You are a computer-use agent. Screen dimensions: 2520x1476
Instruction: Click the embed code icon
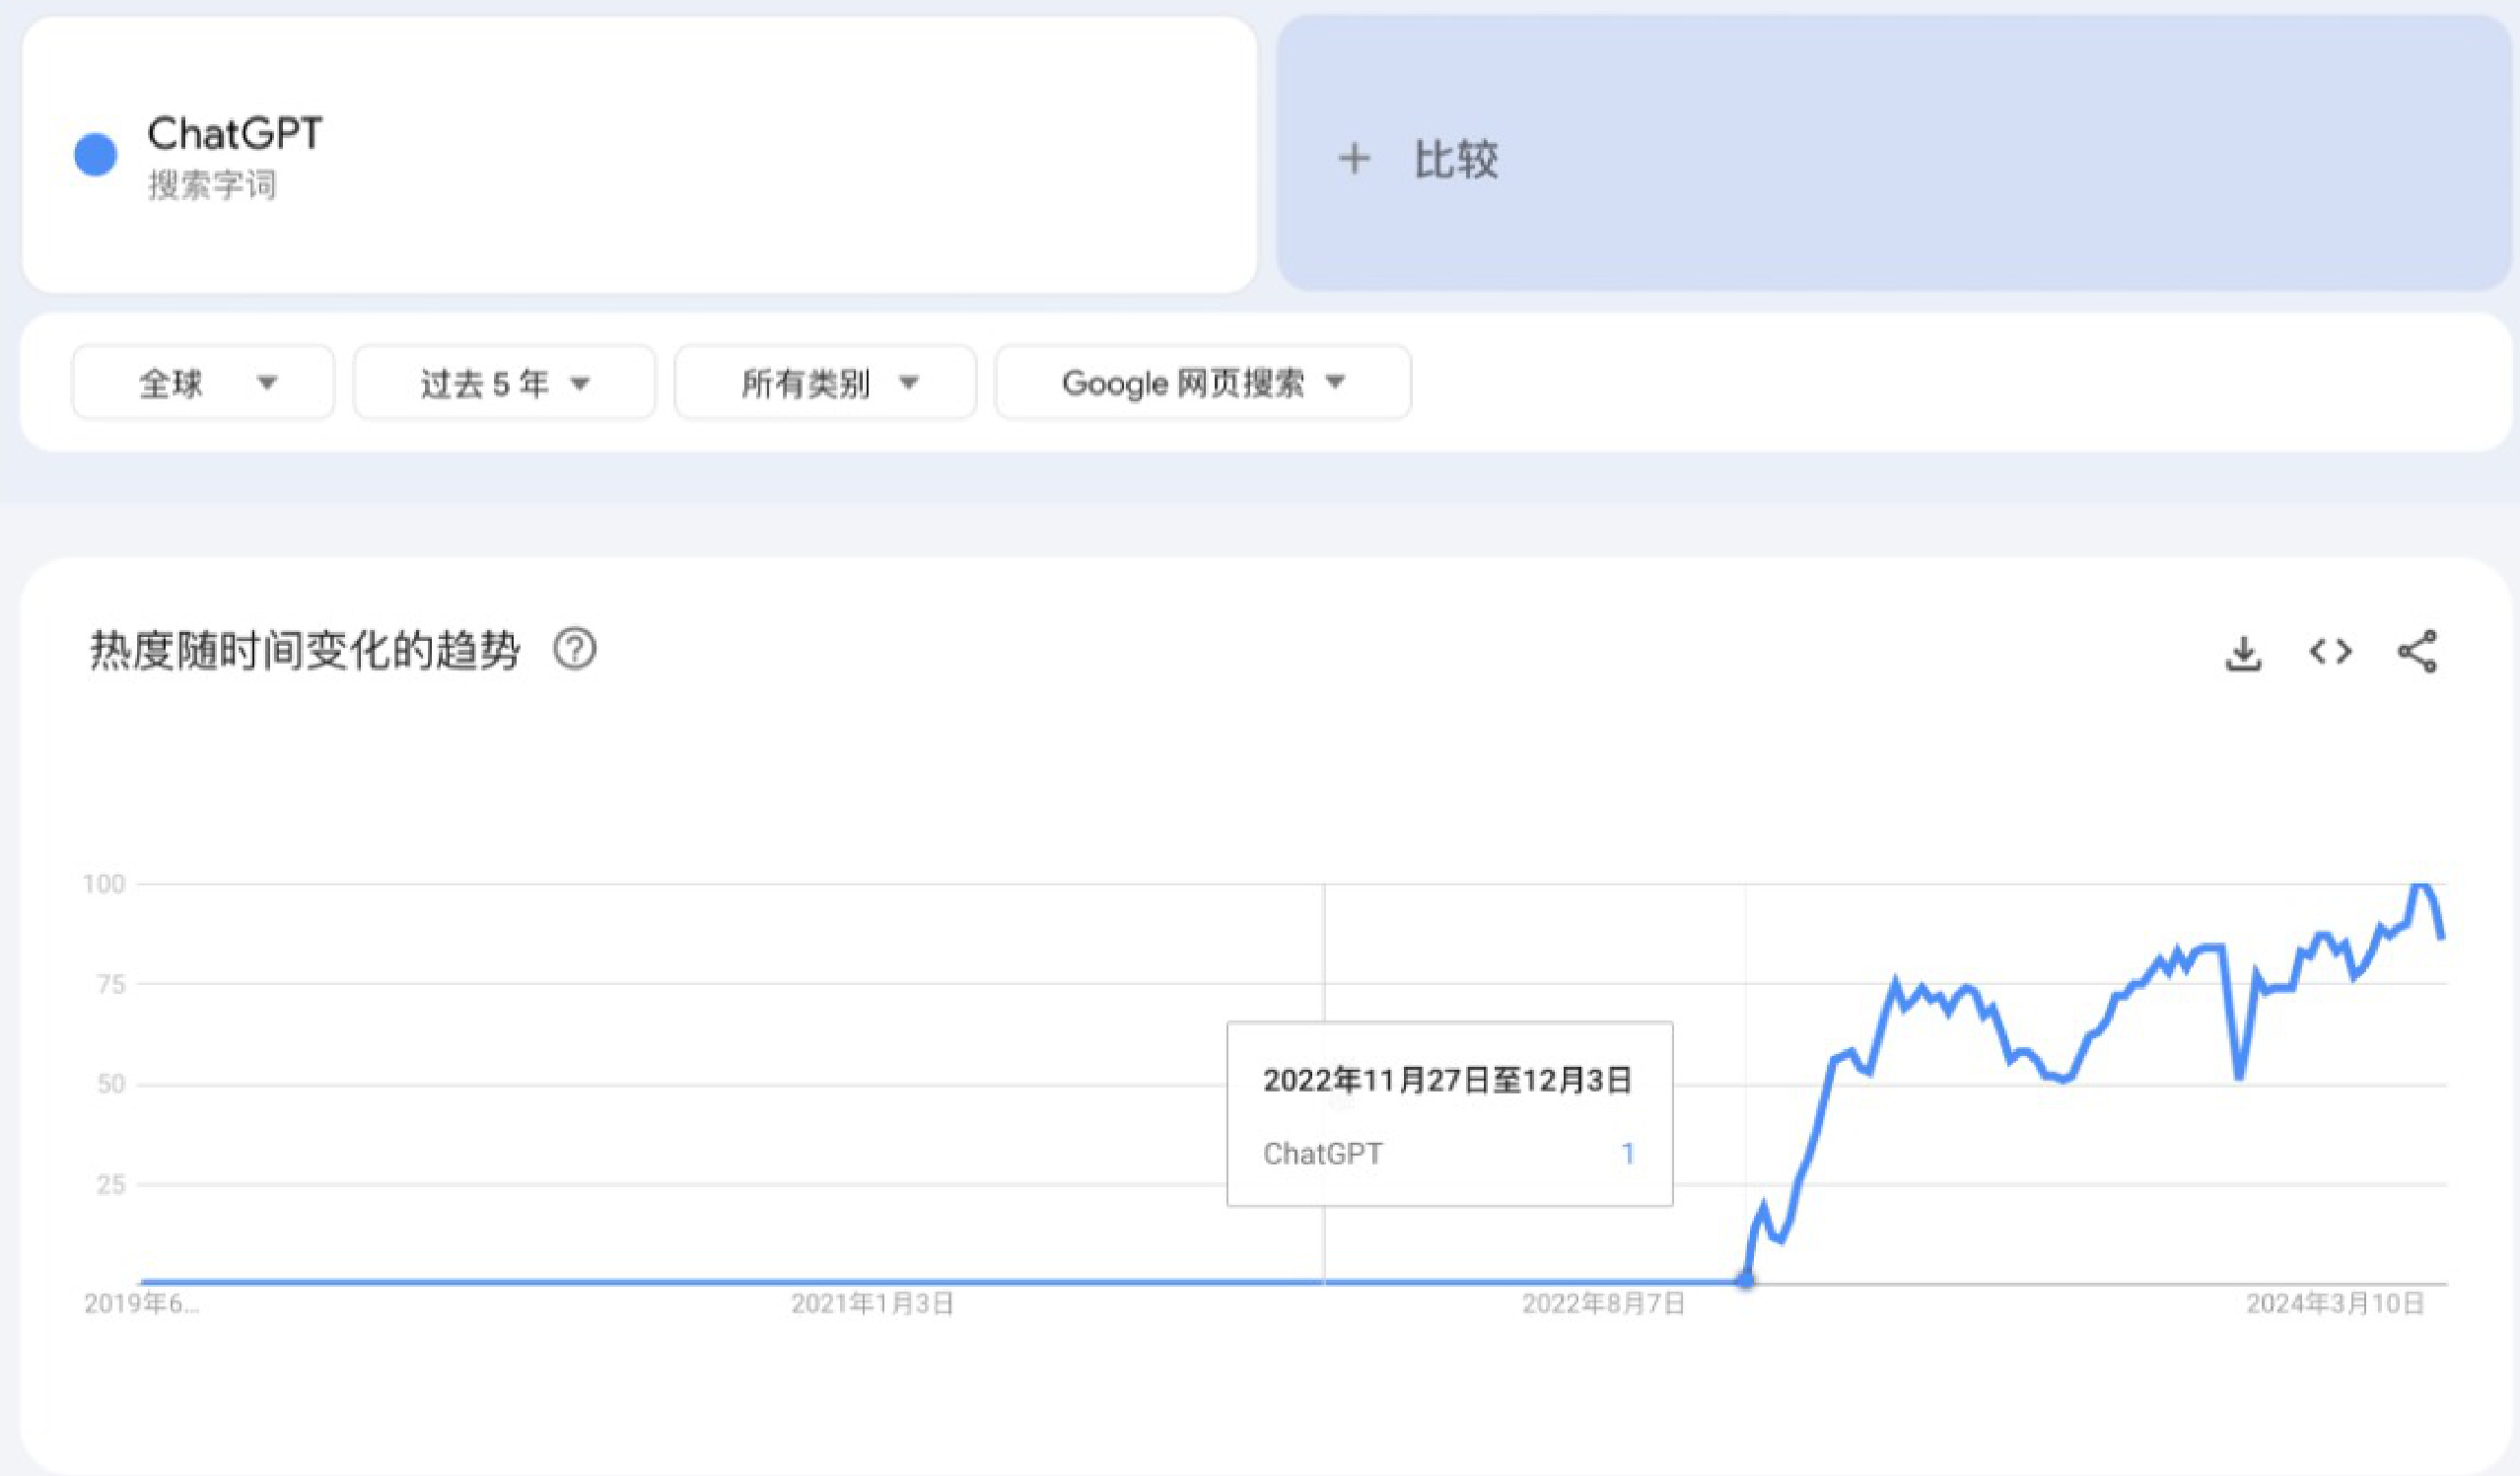click(2330, 652)
